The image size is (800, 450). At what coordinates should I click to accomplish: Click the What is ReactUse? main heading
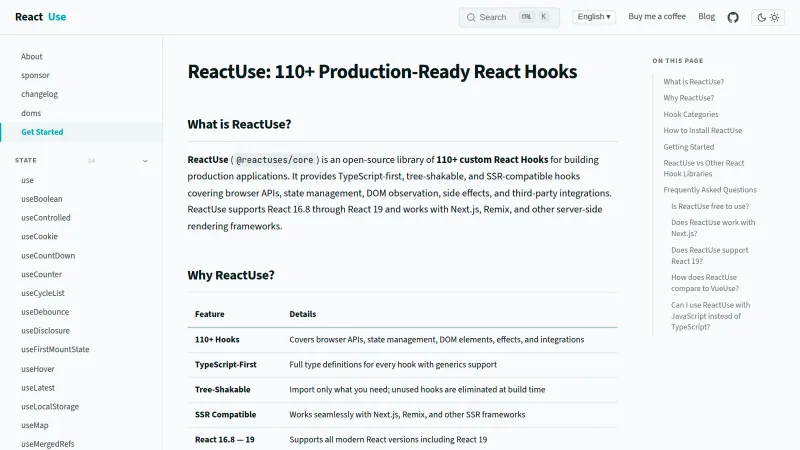click(x=239, y=124)
